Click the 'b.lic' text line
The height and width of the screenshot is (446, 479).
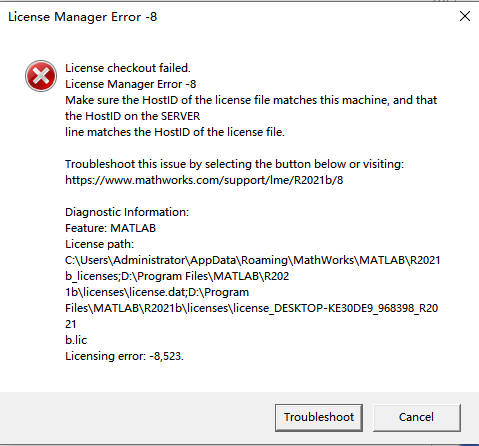click(76, 340)
